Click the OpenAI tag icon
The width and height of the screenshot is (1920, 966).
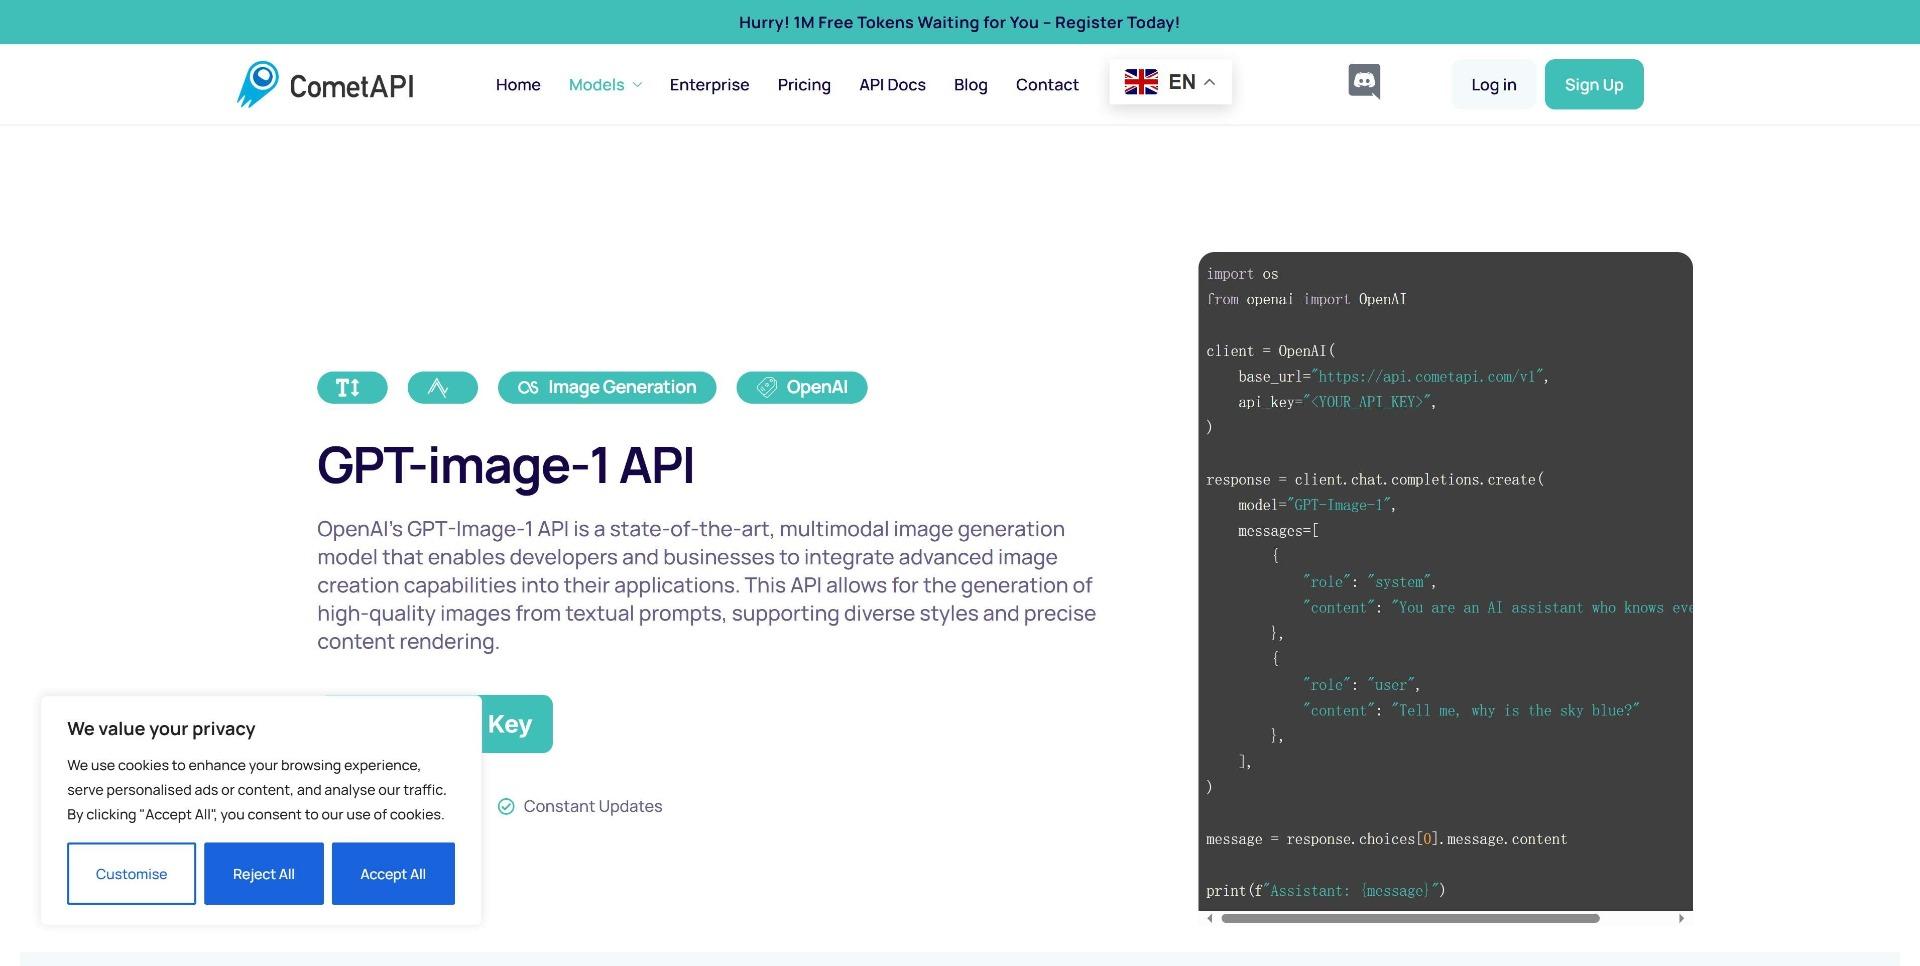pyautogui.click(x=766, y=387)
